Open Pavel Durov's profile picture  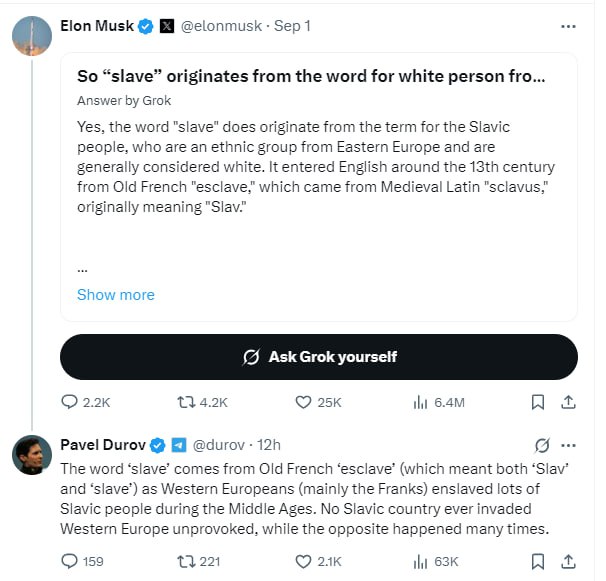(x=32, y=455)
